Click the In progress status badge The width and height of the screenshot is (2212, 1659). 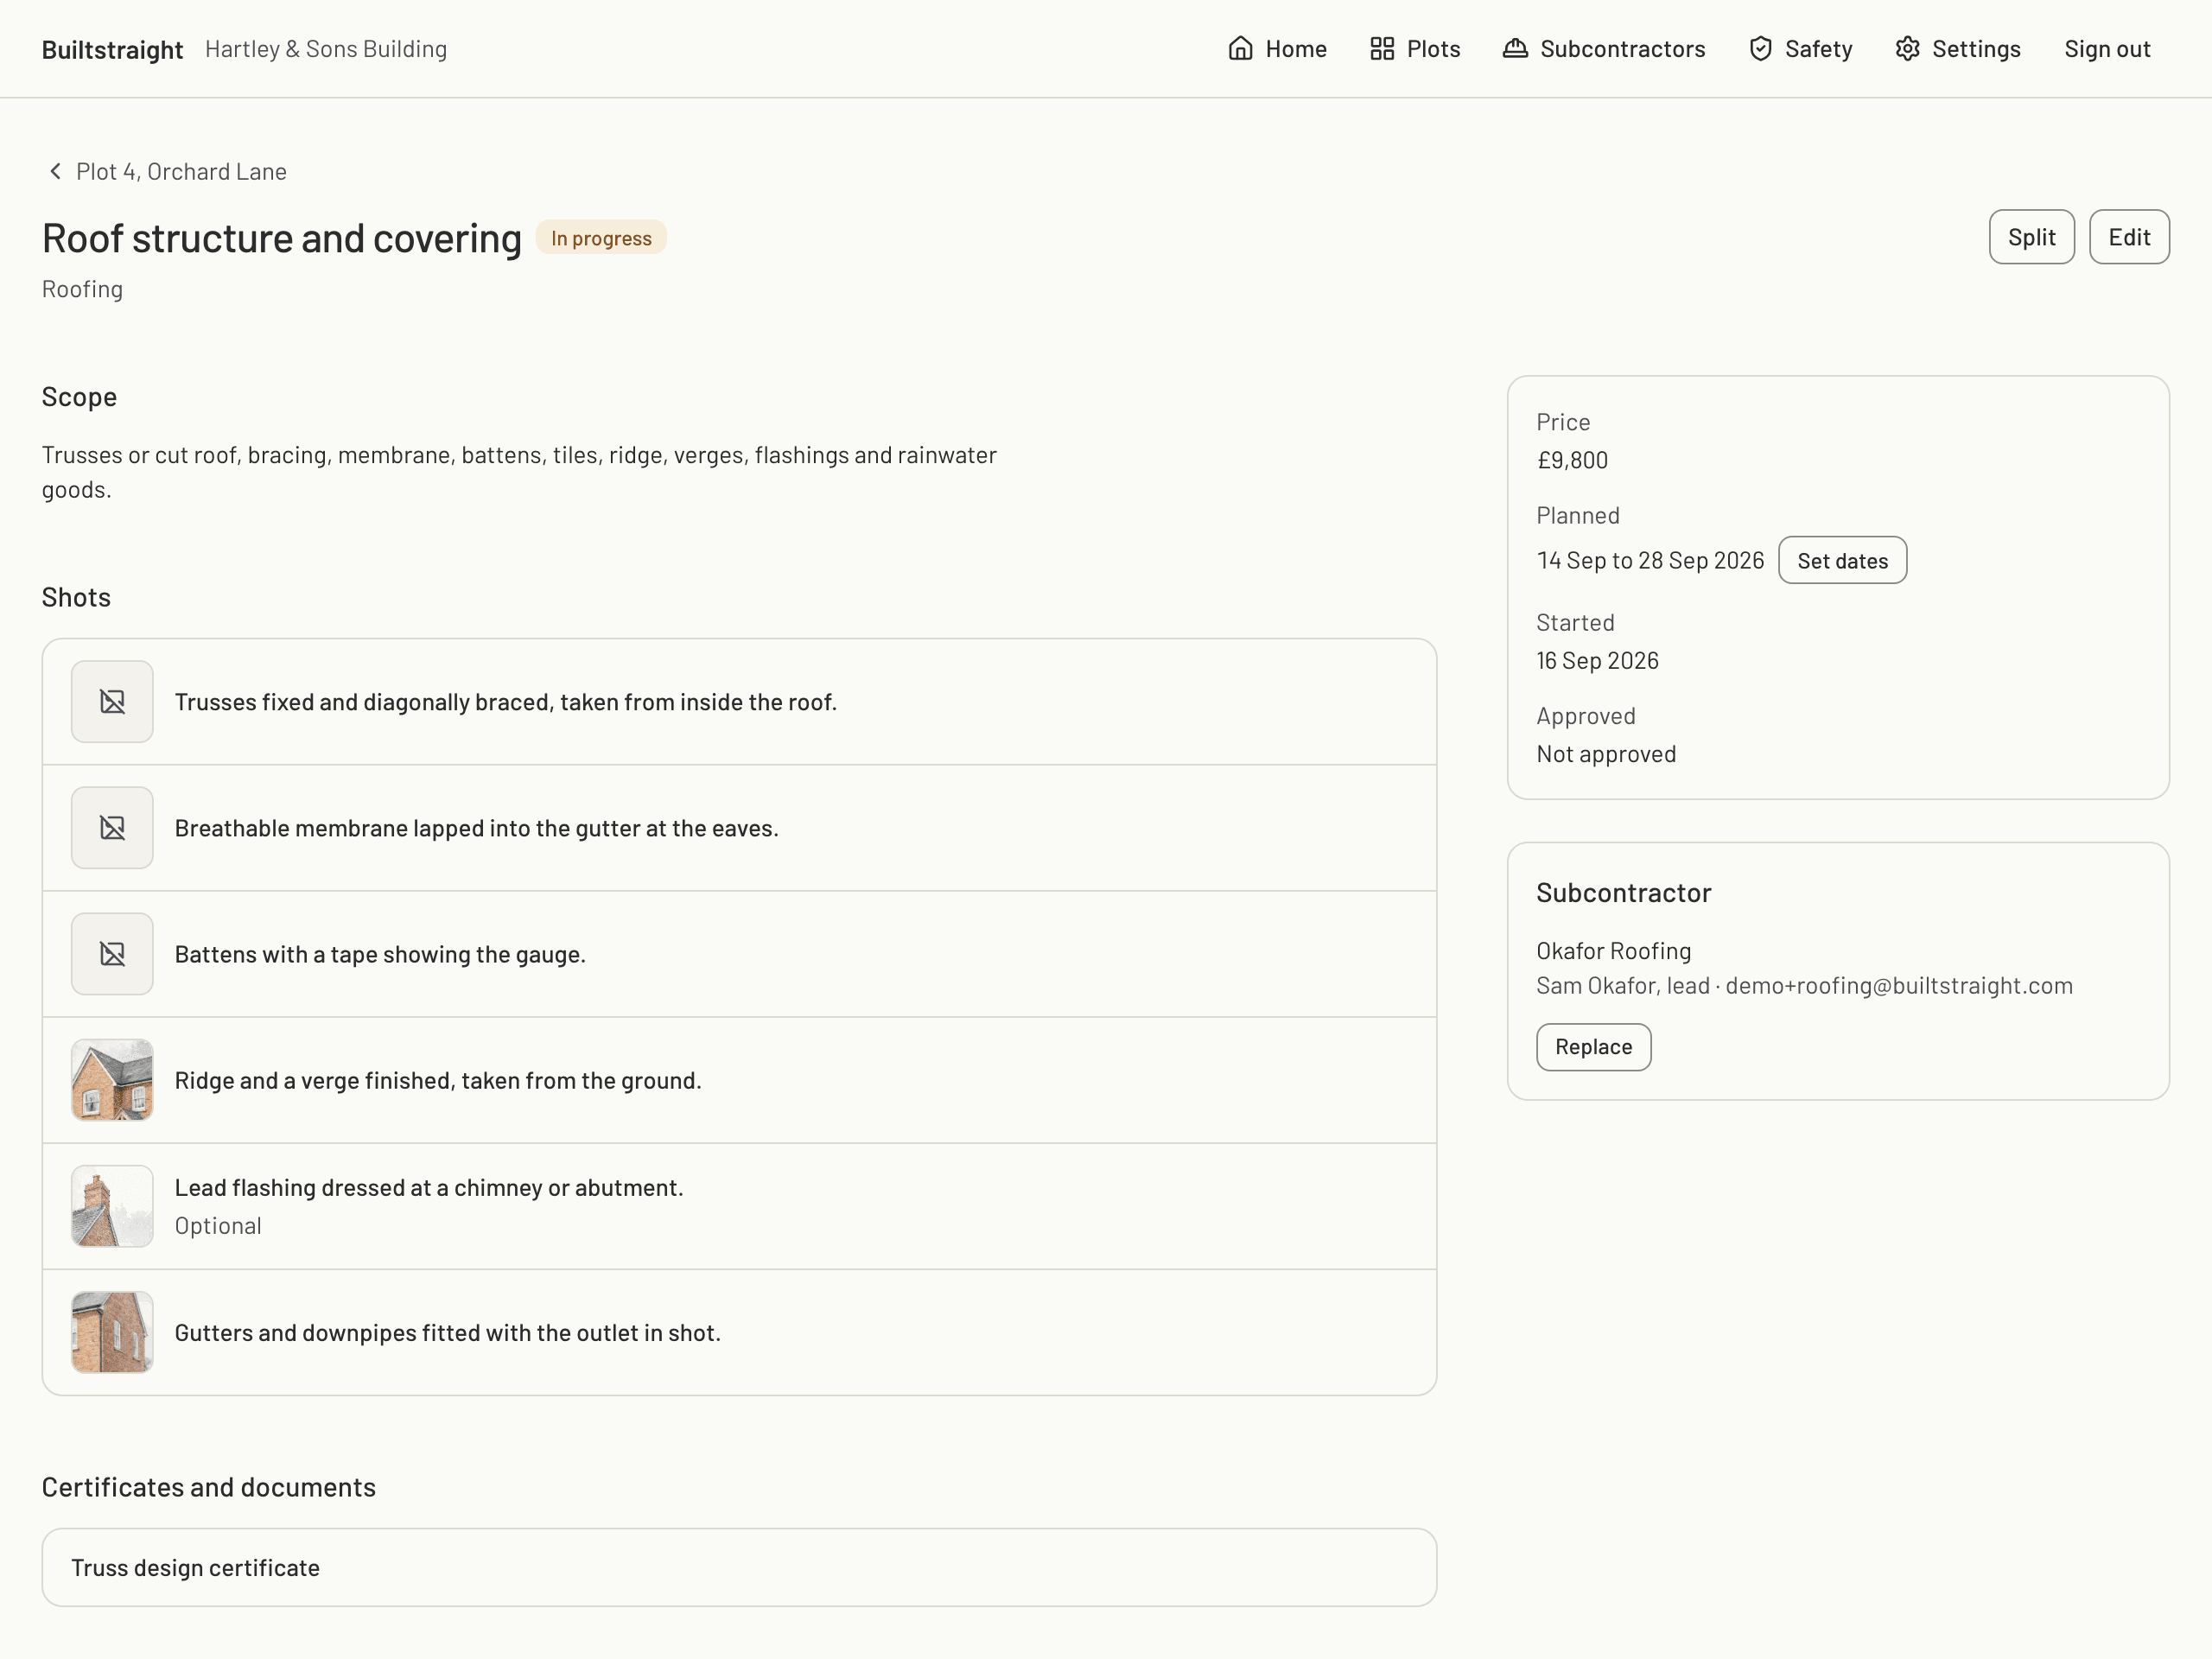601,238
